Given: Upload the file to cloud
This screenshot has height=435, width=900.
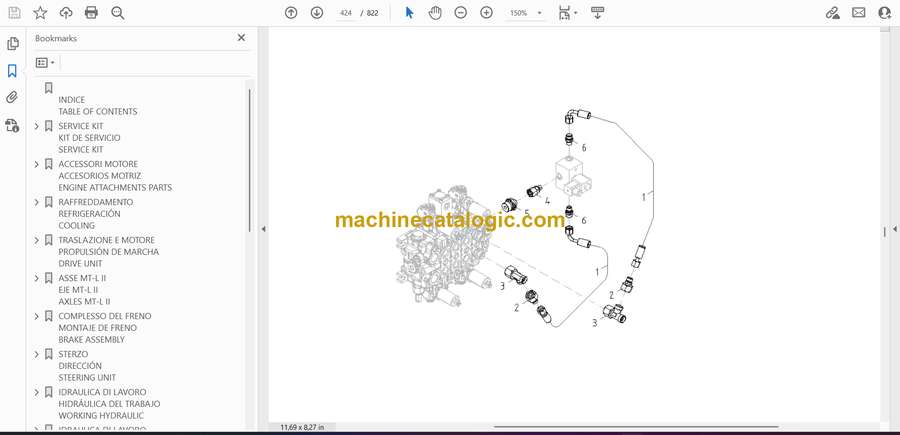Looking at the screenshot, I should point(66,13).
